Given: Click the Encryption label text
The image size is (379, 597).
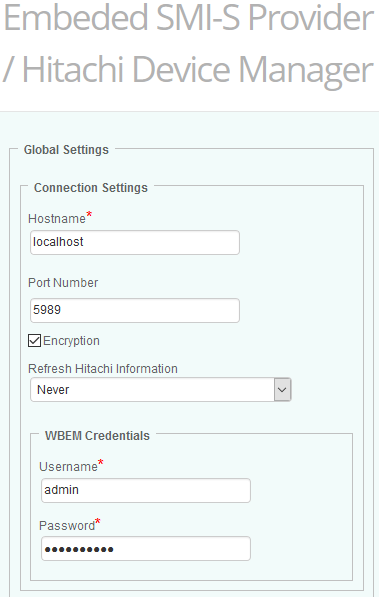Looking at the screenshot, I should 71,341.
